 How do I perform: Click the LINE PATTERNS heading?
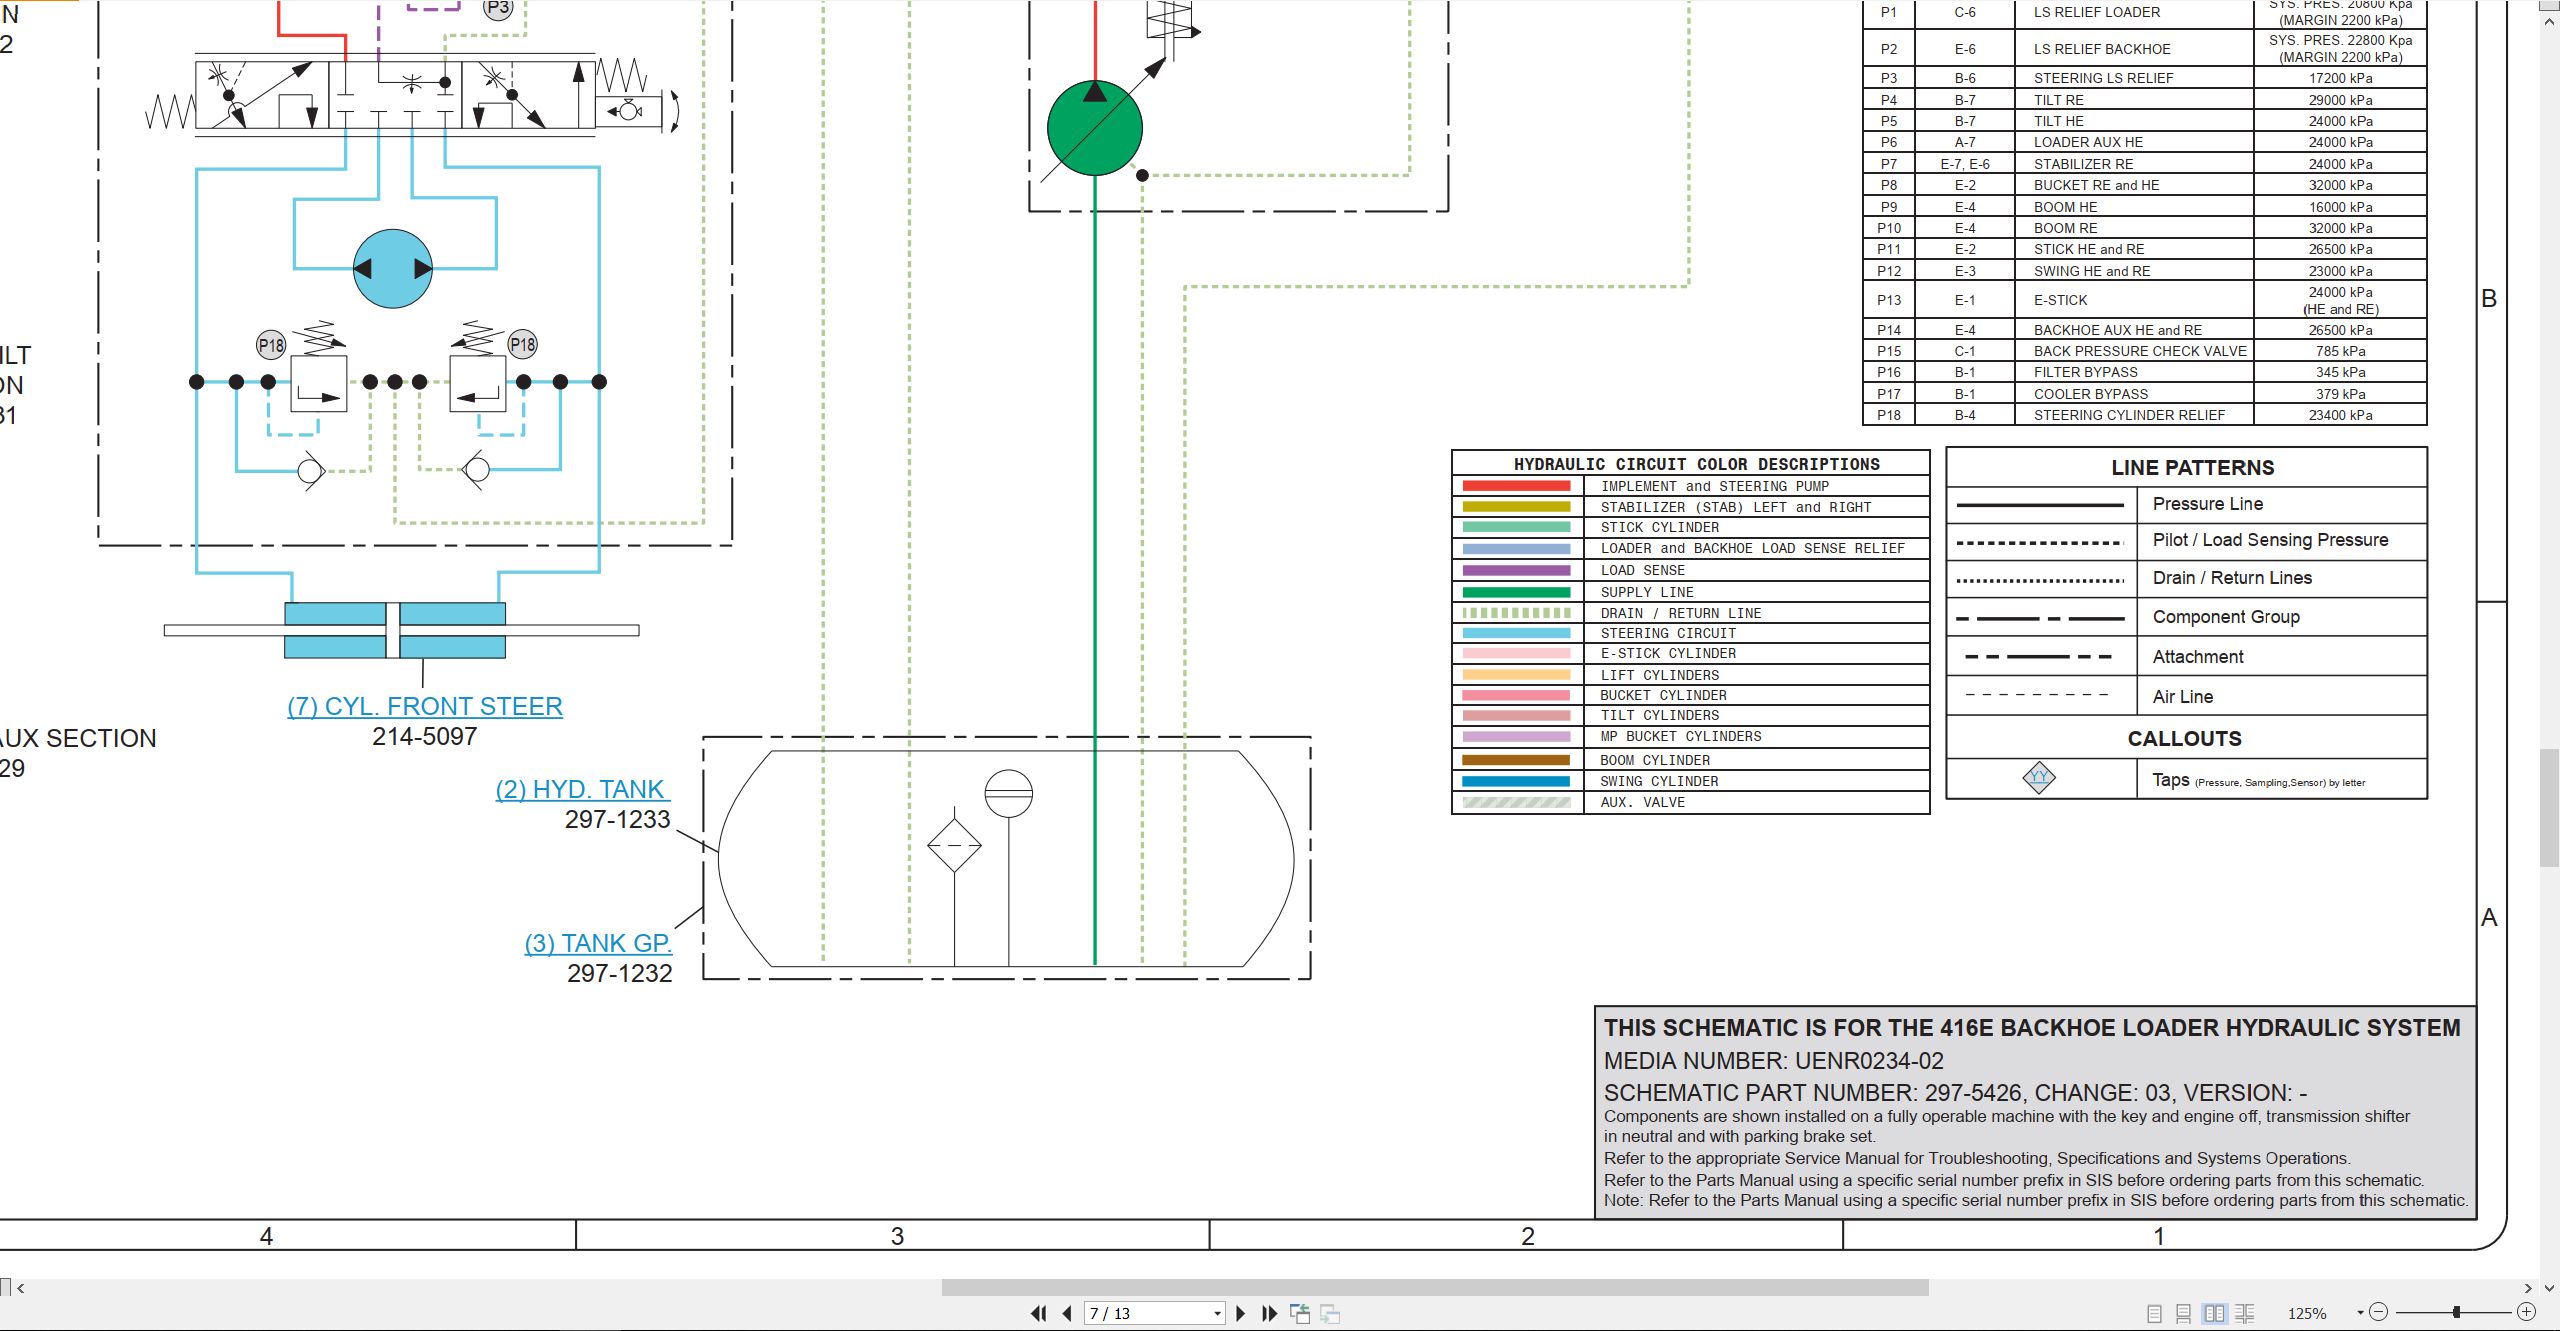2192,468
